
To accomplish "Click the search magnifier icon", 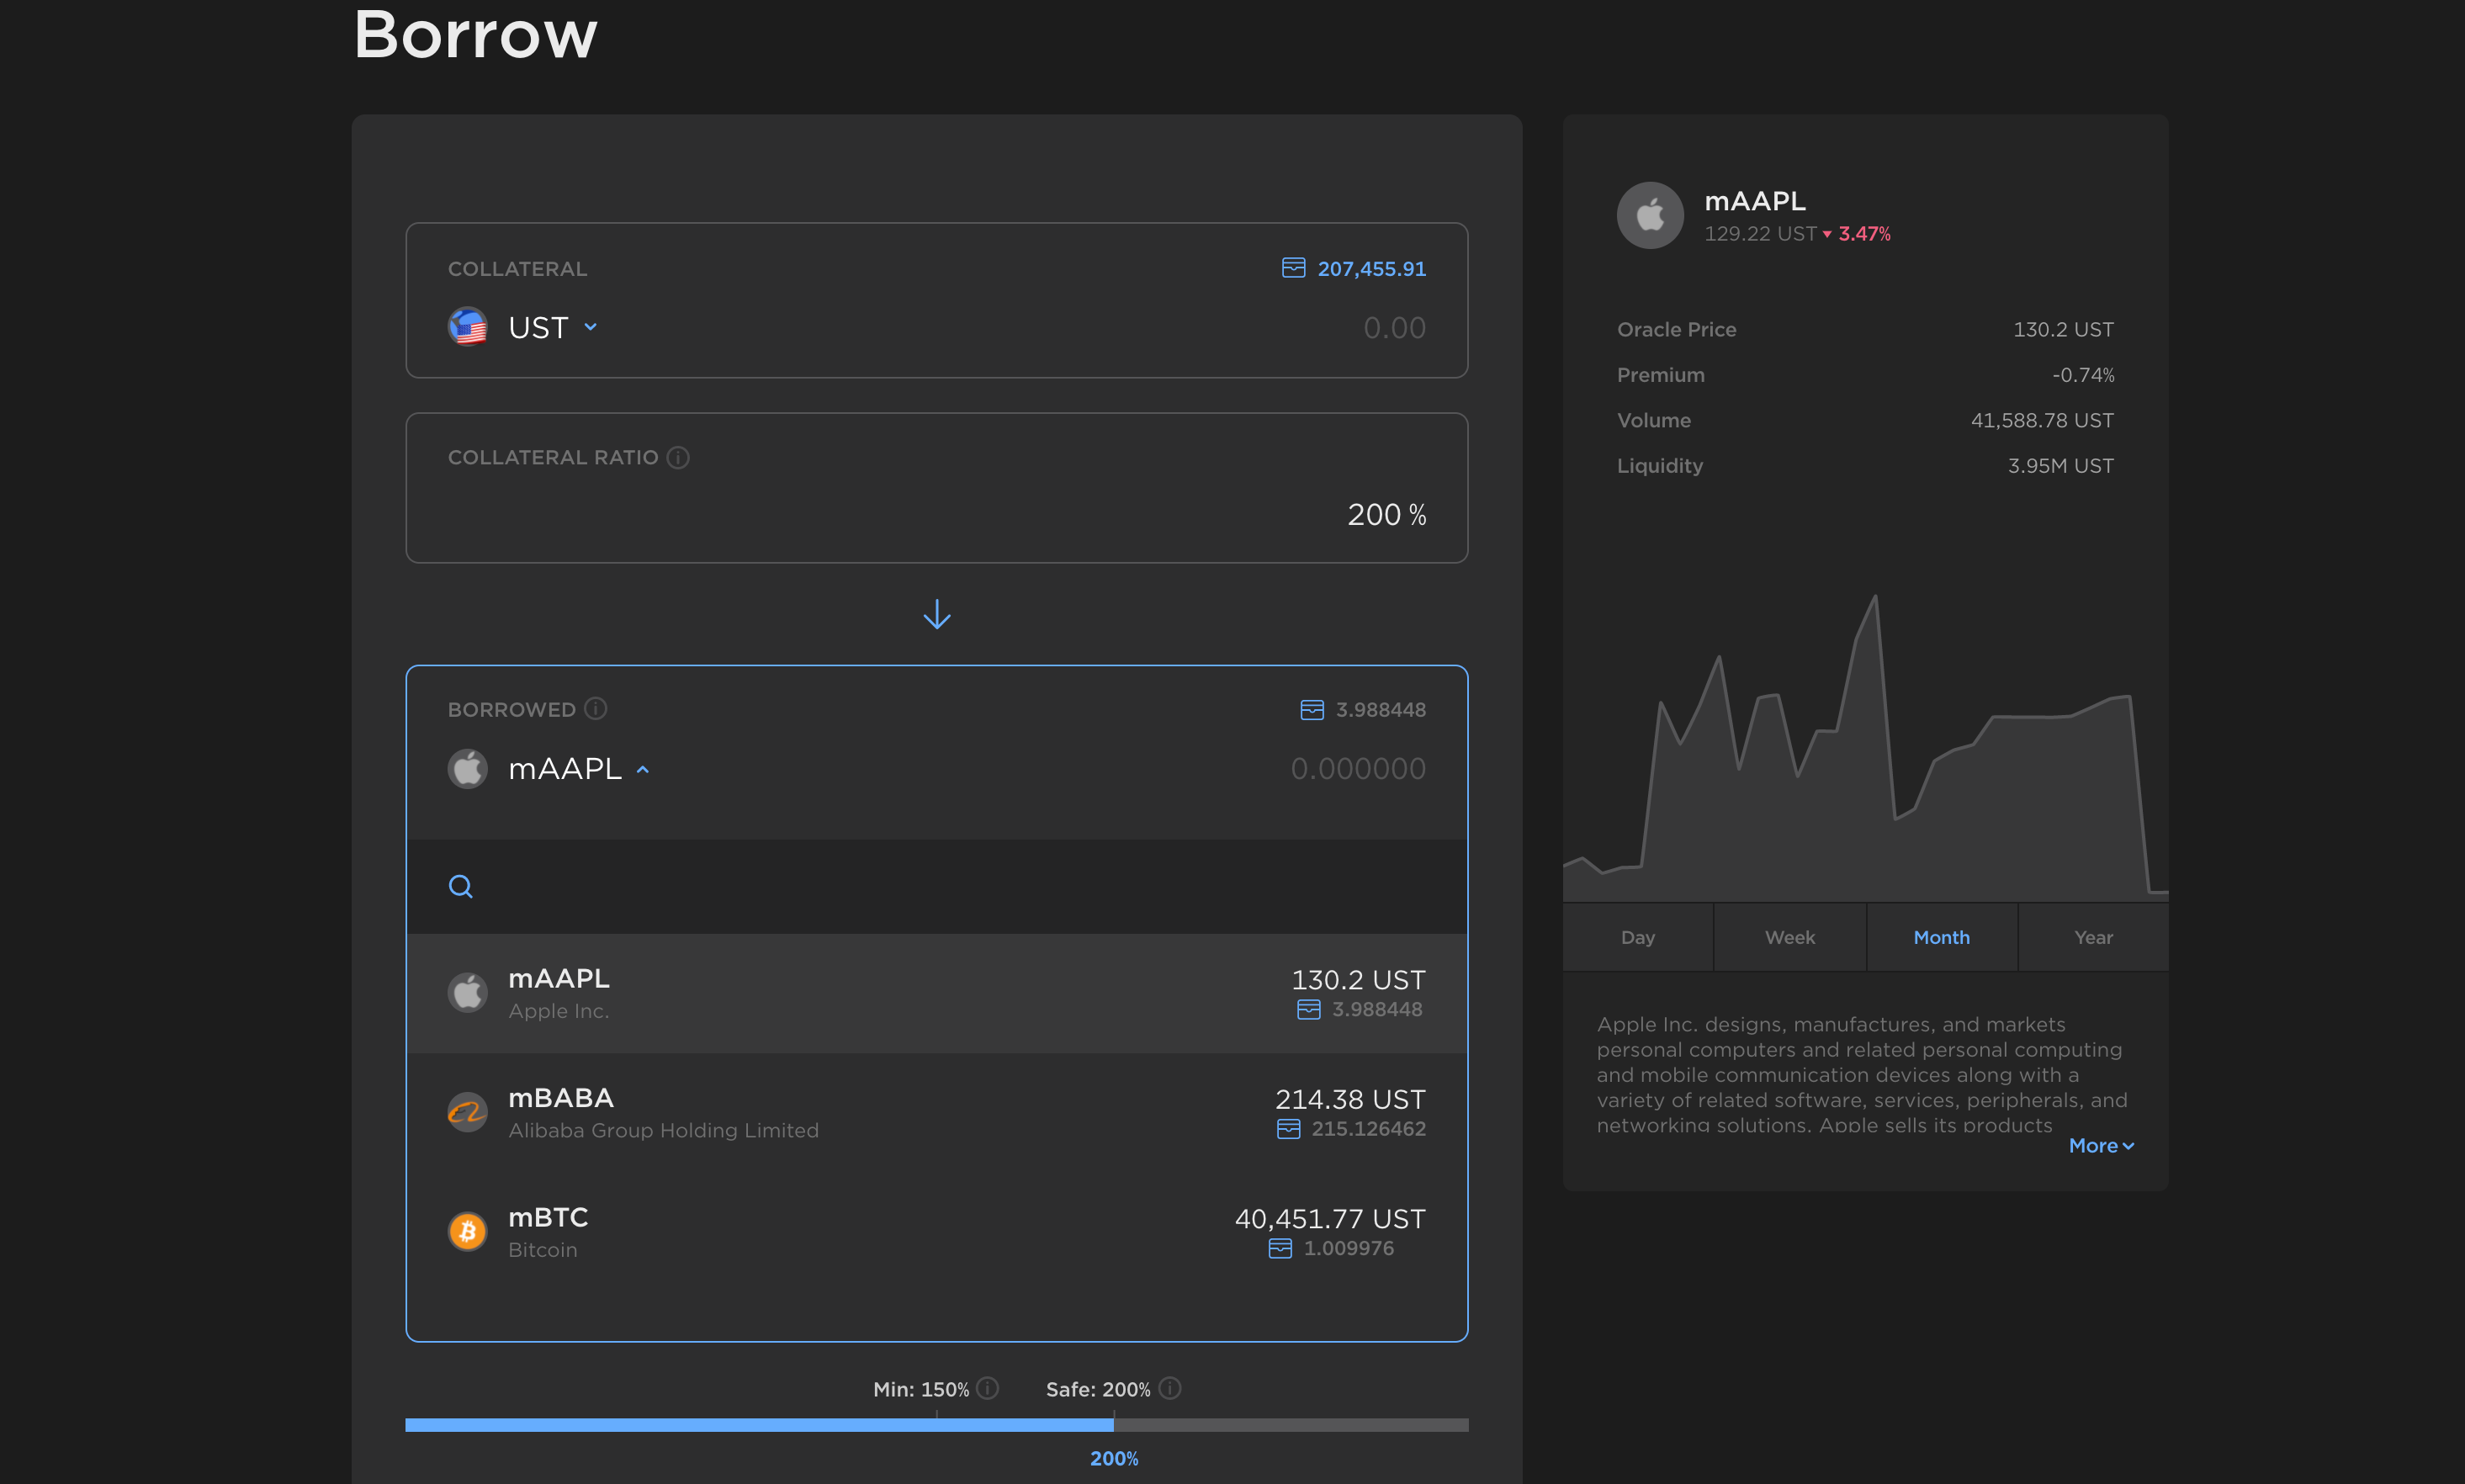I will (x=460, y=886).
